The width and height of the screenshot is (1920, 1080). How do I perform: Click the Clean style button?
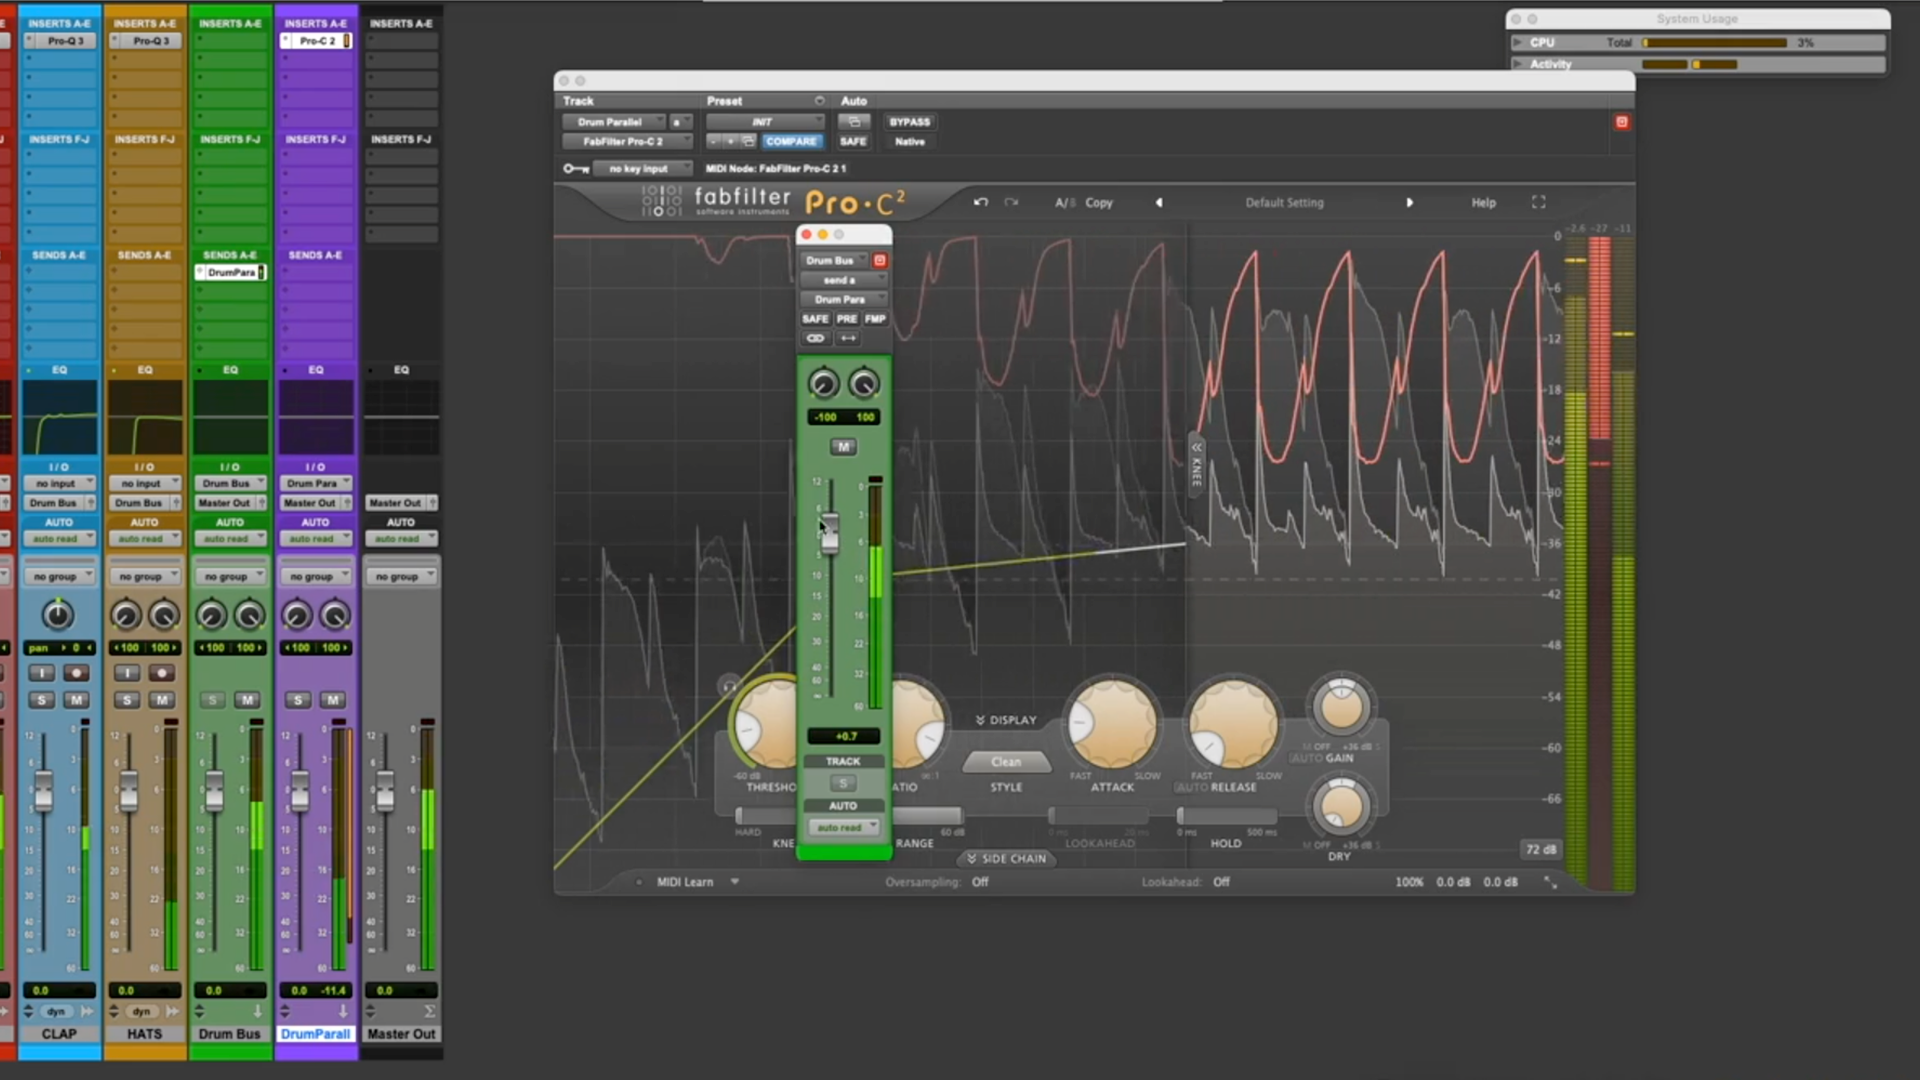[x=1006, y=762]
